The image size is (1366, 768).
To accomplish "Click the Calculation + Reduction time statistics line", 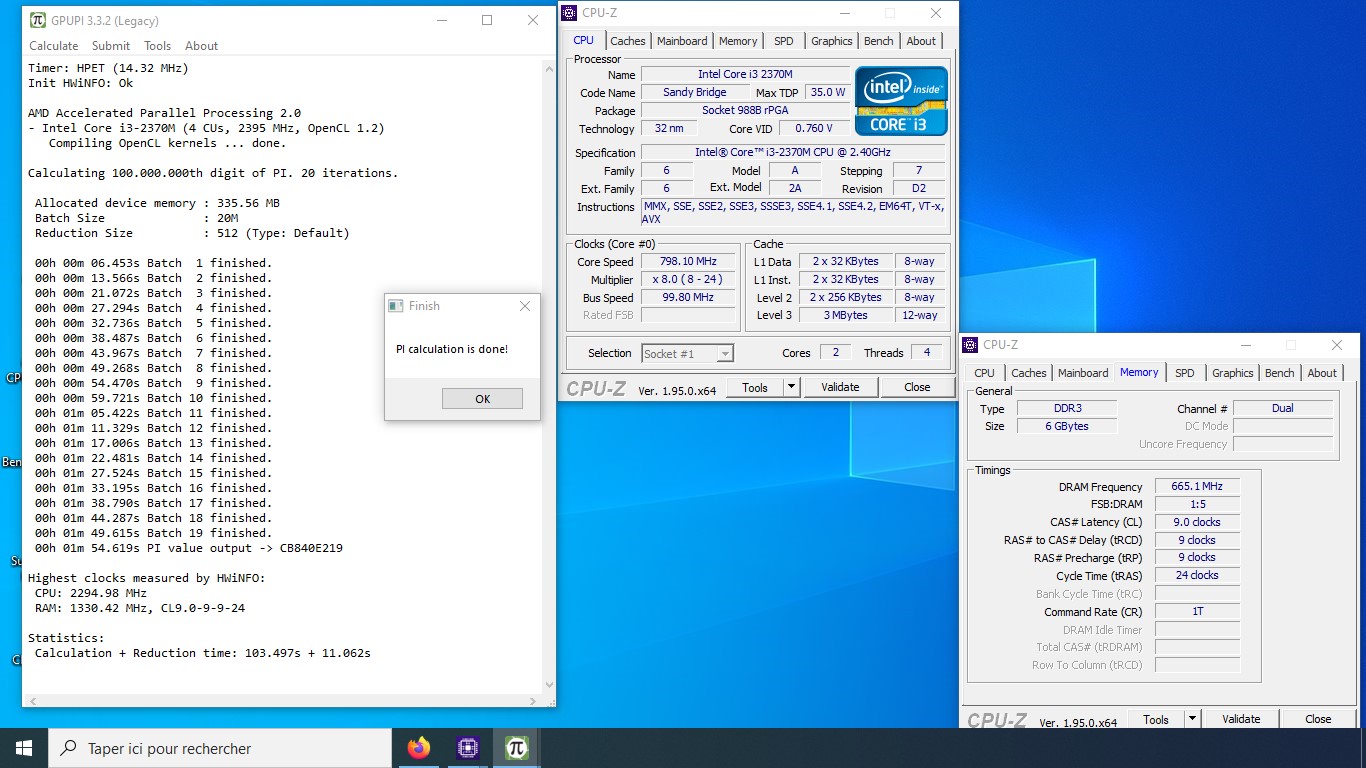I will (203, 653).
